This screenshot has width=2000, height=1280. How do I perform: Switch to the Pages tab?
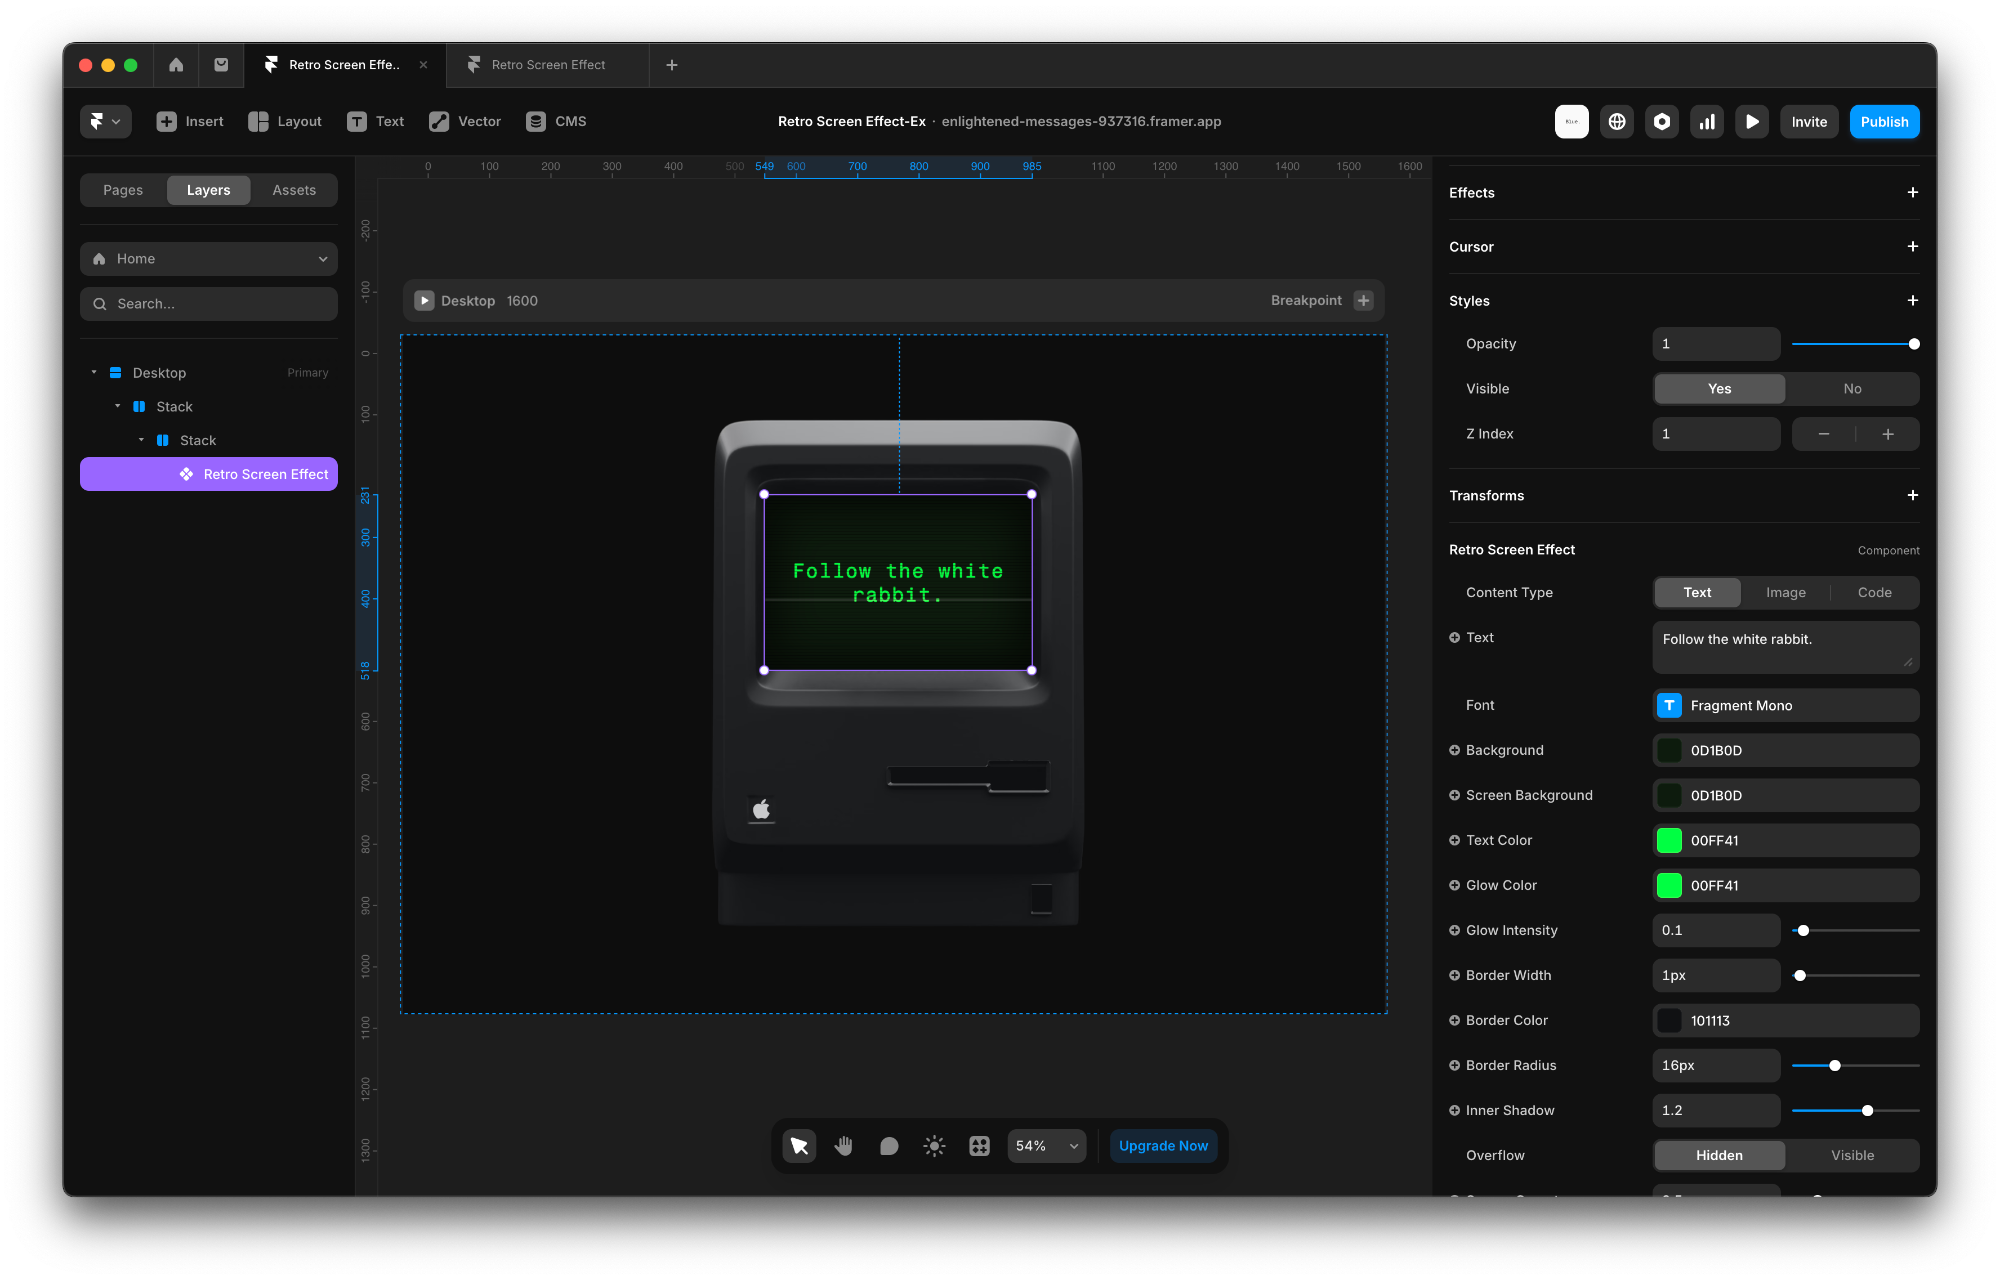123,190
